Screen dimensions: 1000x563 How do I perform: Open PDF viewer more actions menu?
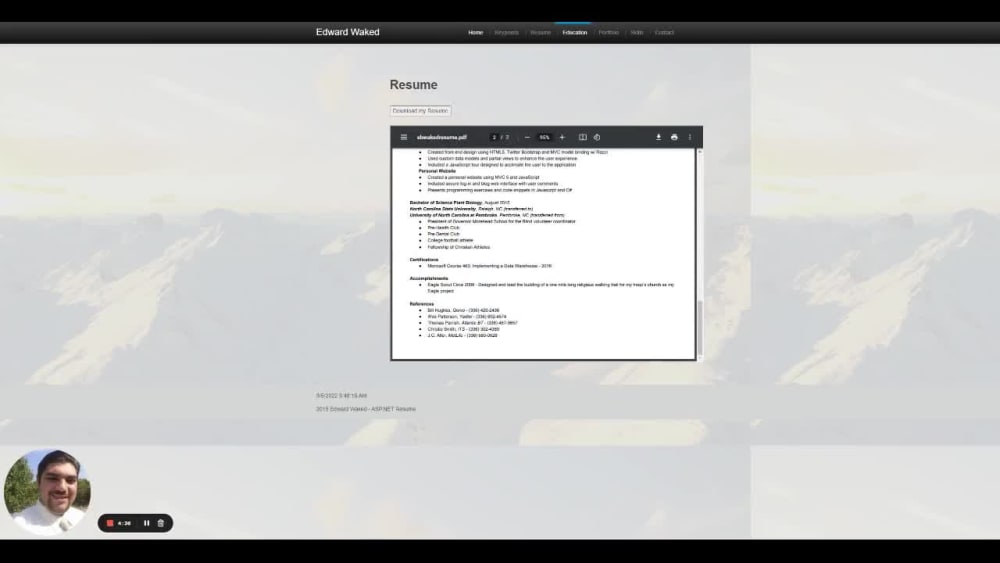click(x=689, y=137)
